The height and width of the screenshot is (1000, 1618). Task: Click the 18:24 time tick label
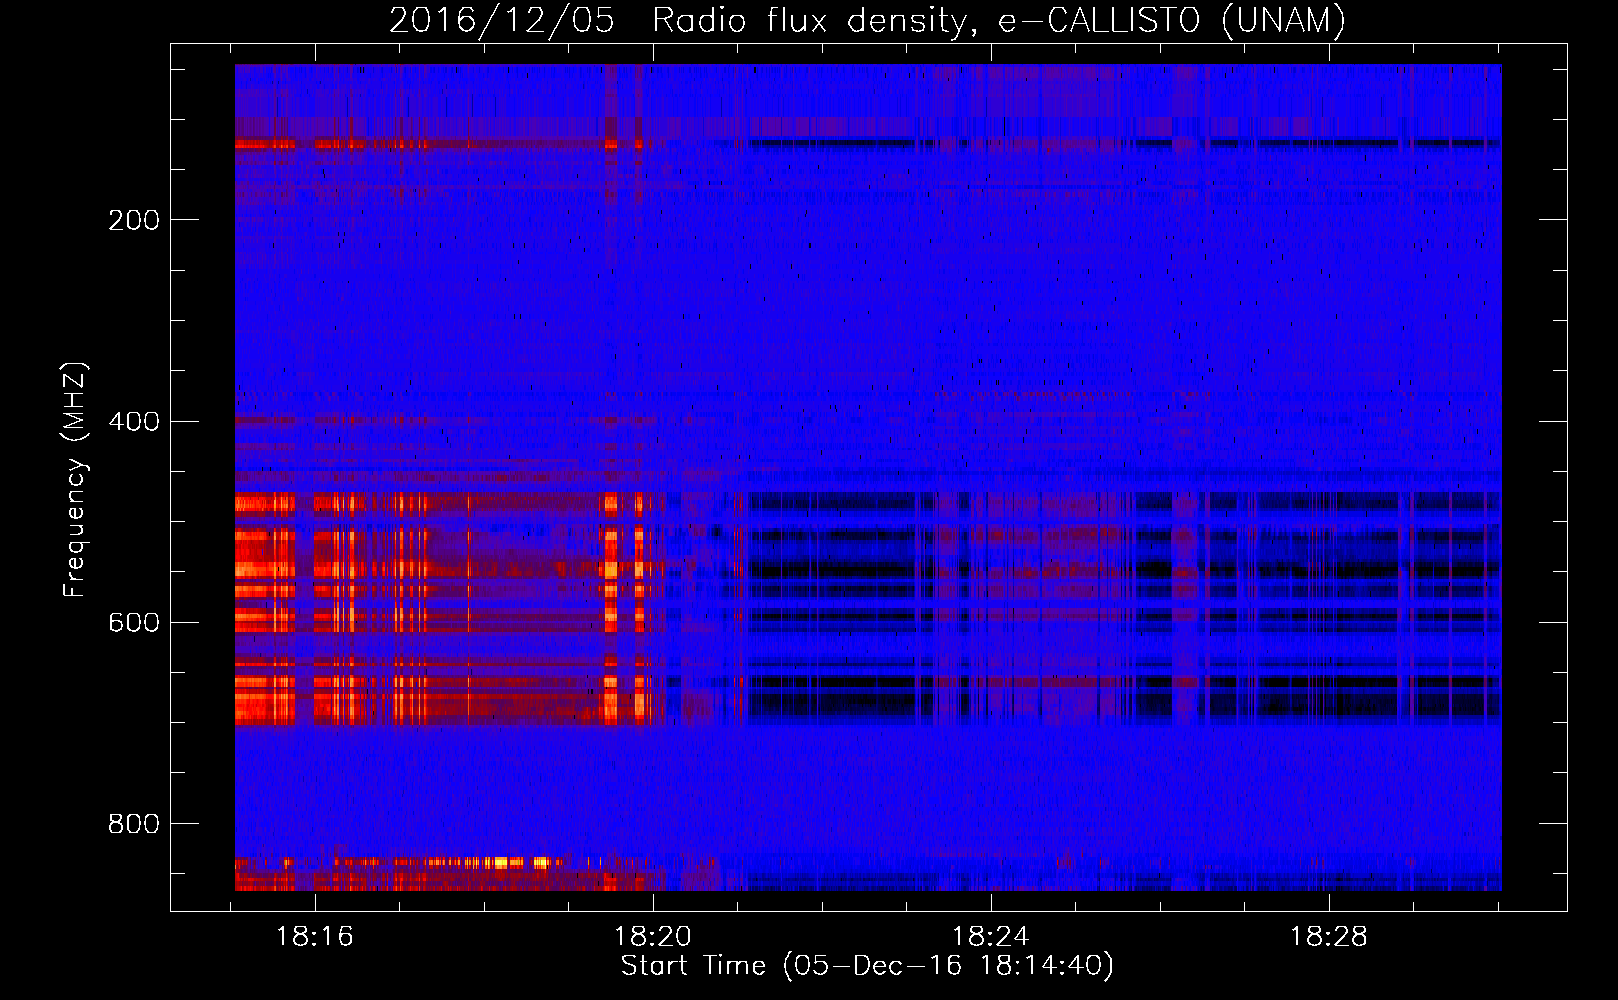(x=990, y=937)
